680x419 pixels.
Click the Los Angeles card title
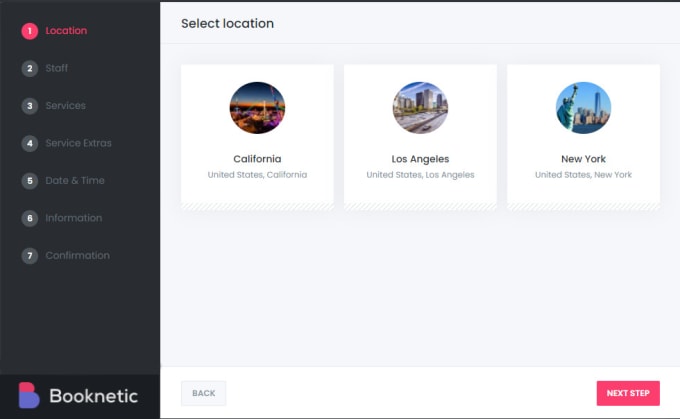[420, 159]
